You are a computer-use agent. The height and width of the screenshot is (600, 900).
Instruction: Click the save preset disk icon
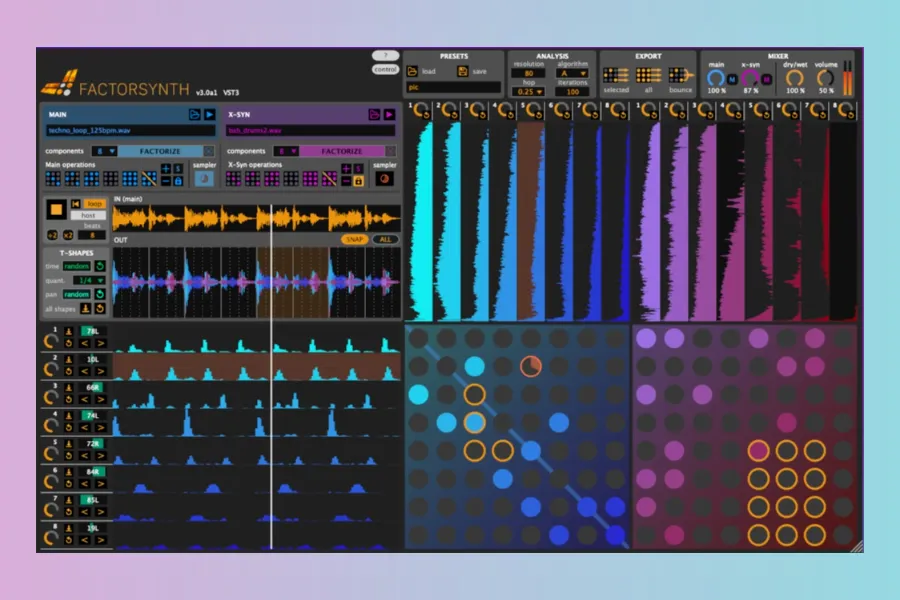pyautogui.click(x=463, y=71)
